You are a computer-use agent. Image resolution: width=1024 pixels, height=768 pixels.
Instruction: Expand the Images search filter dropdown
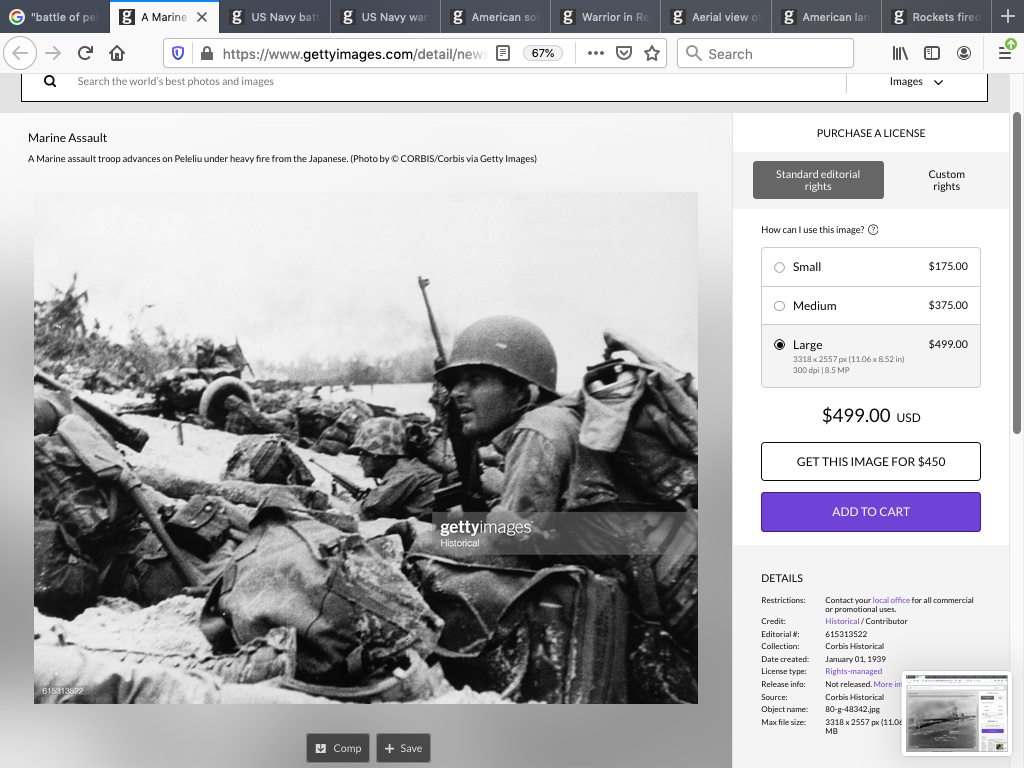point(916,82)
